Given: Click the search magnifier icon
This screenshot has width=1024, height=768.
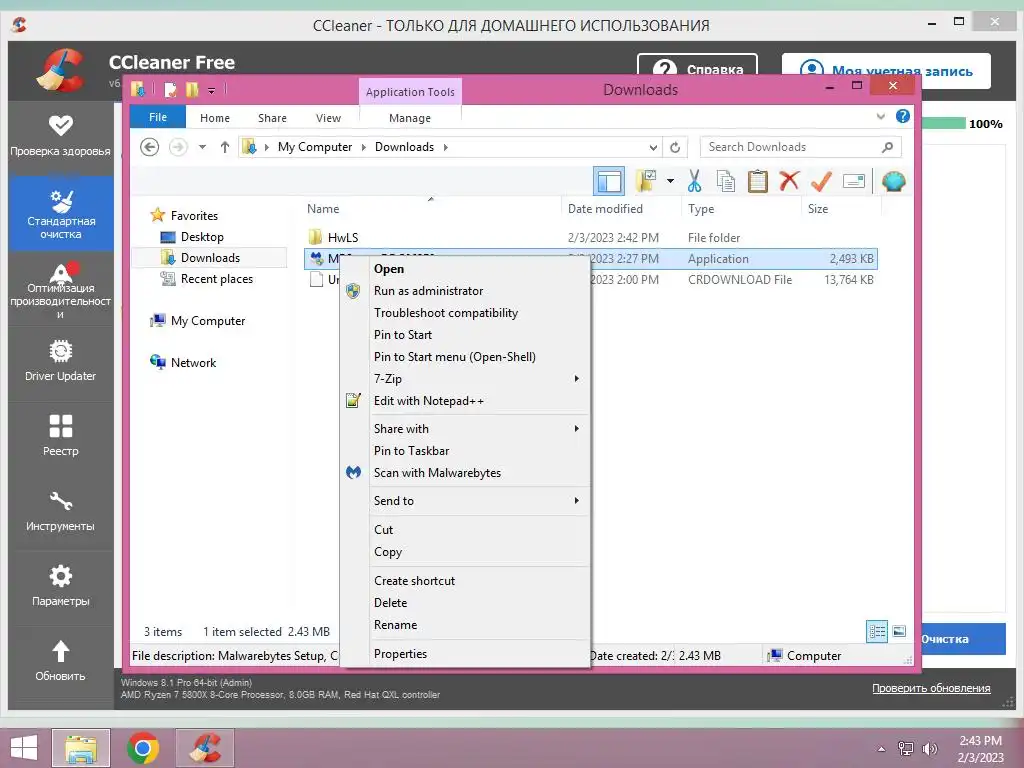Looking at the screenshot, I should point(887,147).
